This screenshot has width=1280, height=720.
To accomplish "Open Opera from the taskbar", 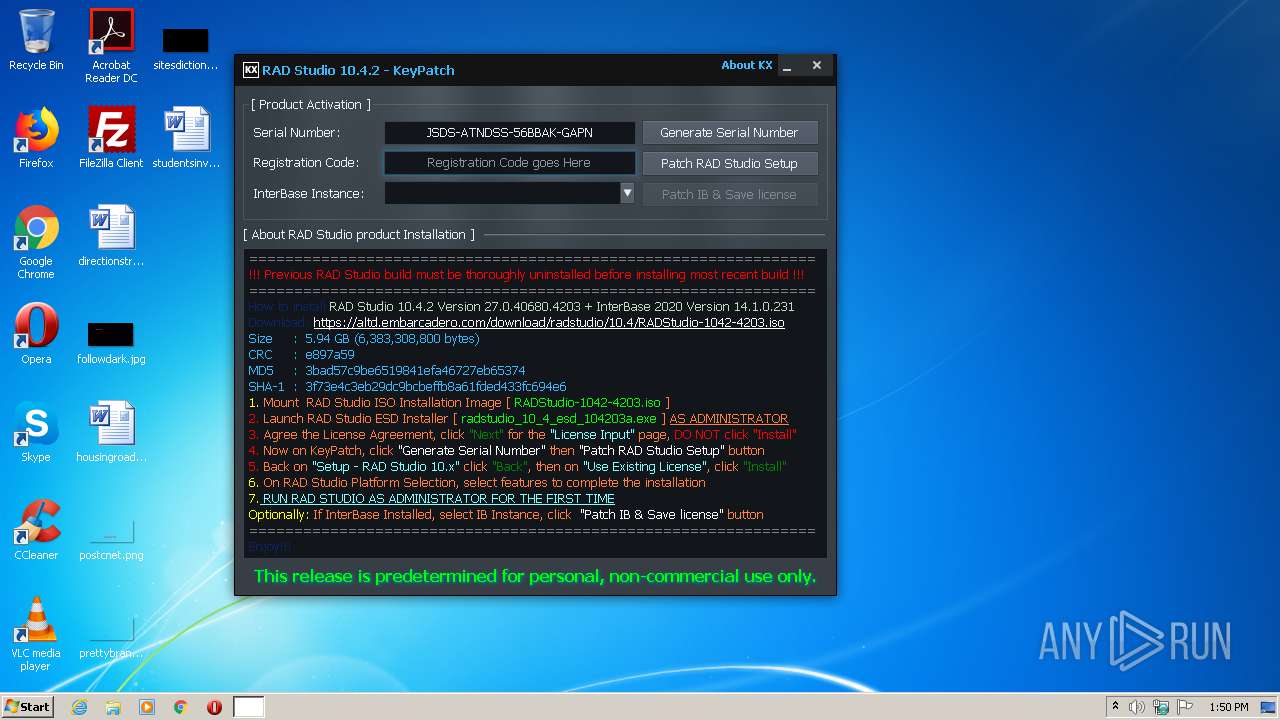I will click(214, 707).
